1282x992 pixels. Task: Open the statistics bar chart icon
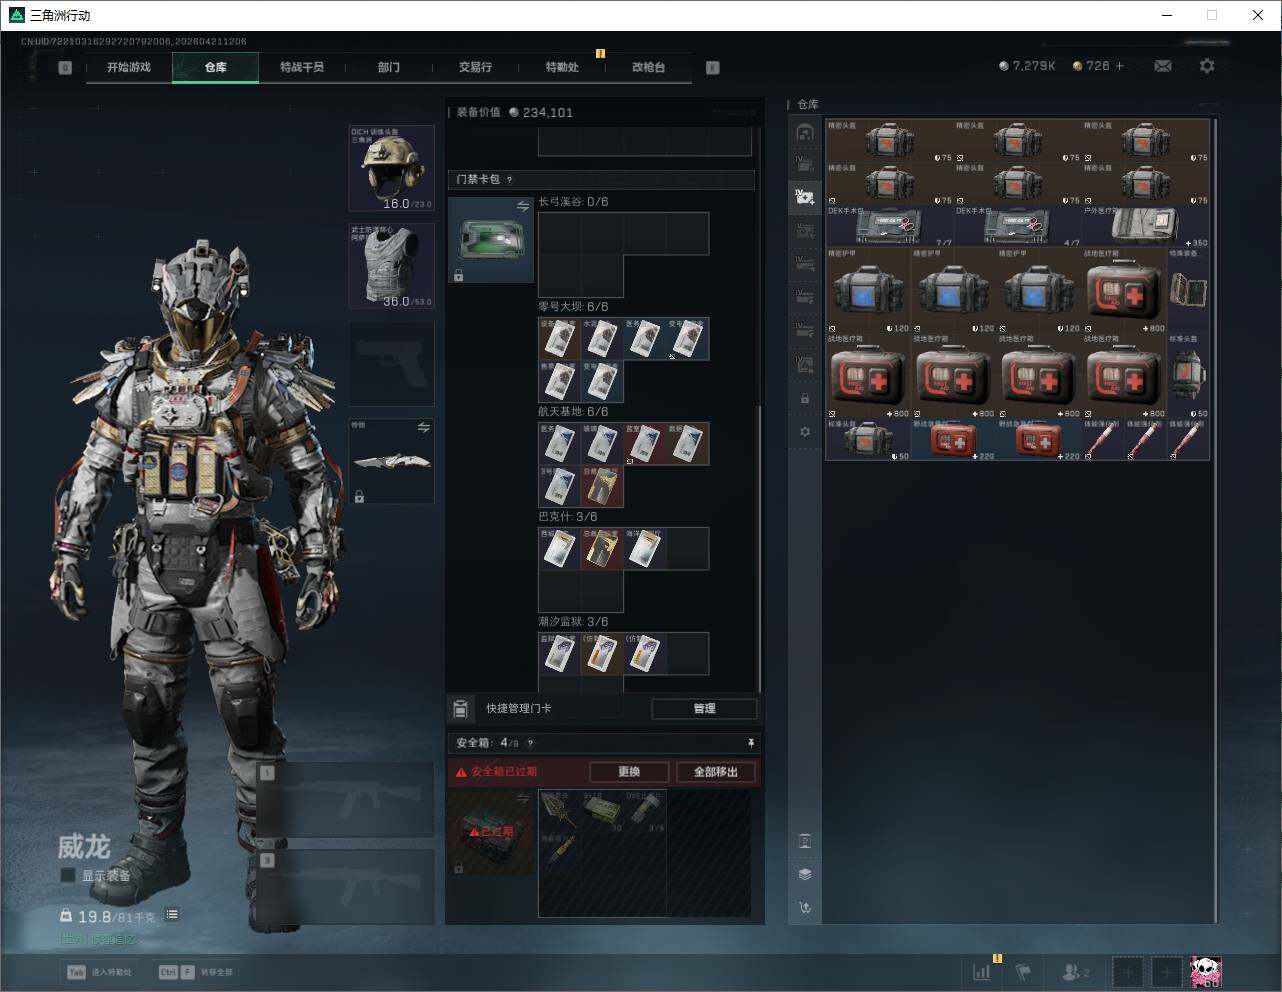[x=982, y=972]
